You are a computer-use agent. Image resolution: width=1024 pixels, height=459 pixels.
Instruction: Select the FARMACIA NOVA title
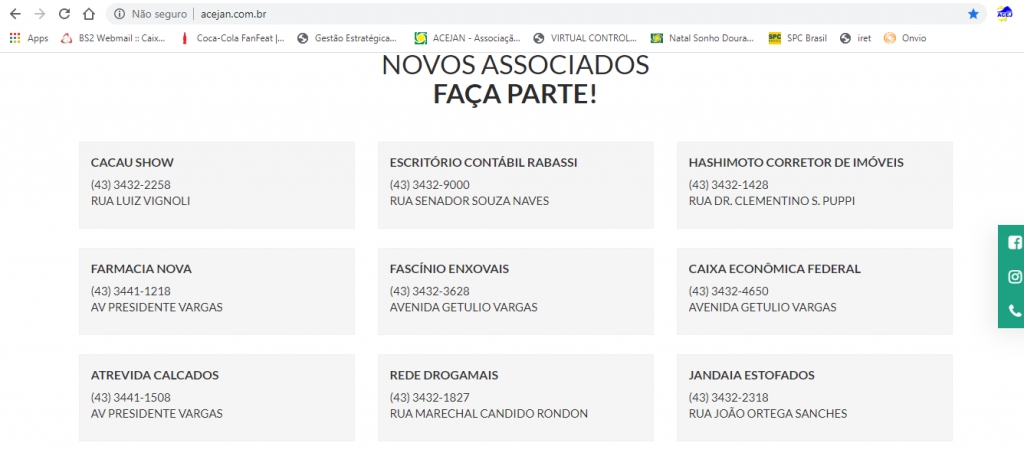[x=141, y=269]
